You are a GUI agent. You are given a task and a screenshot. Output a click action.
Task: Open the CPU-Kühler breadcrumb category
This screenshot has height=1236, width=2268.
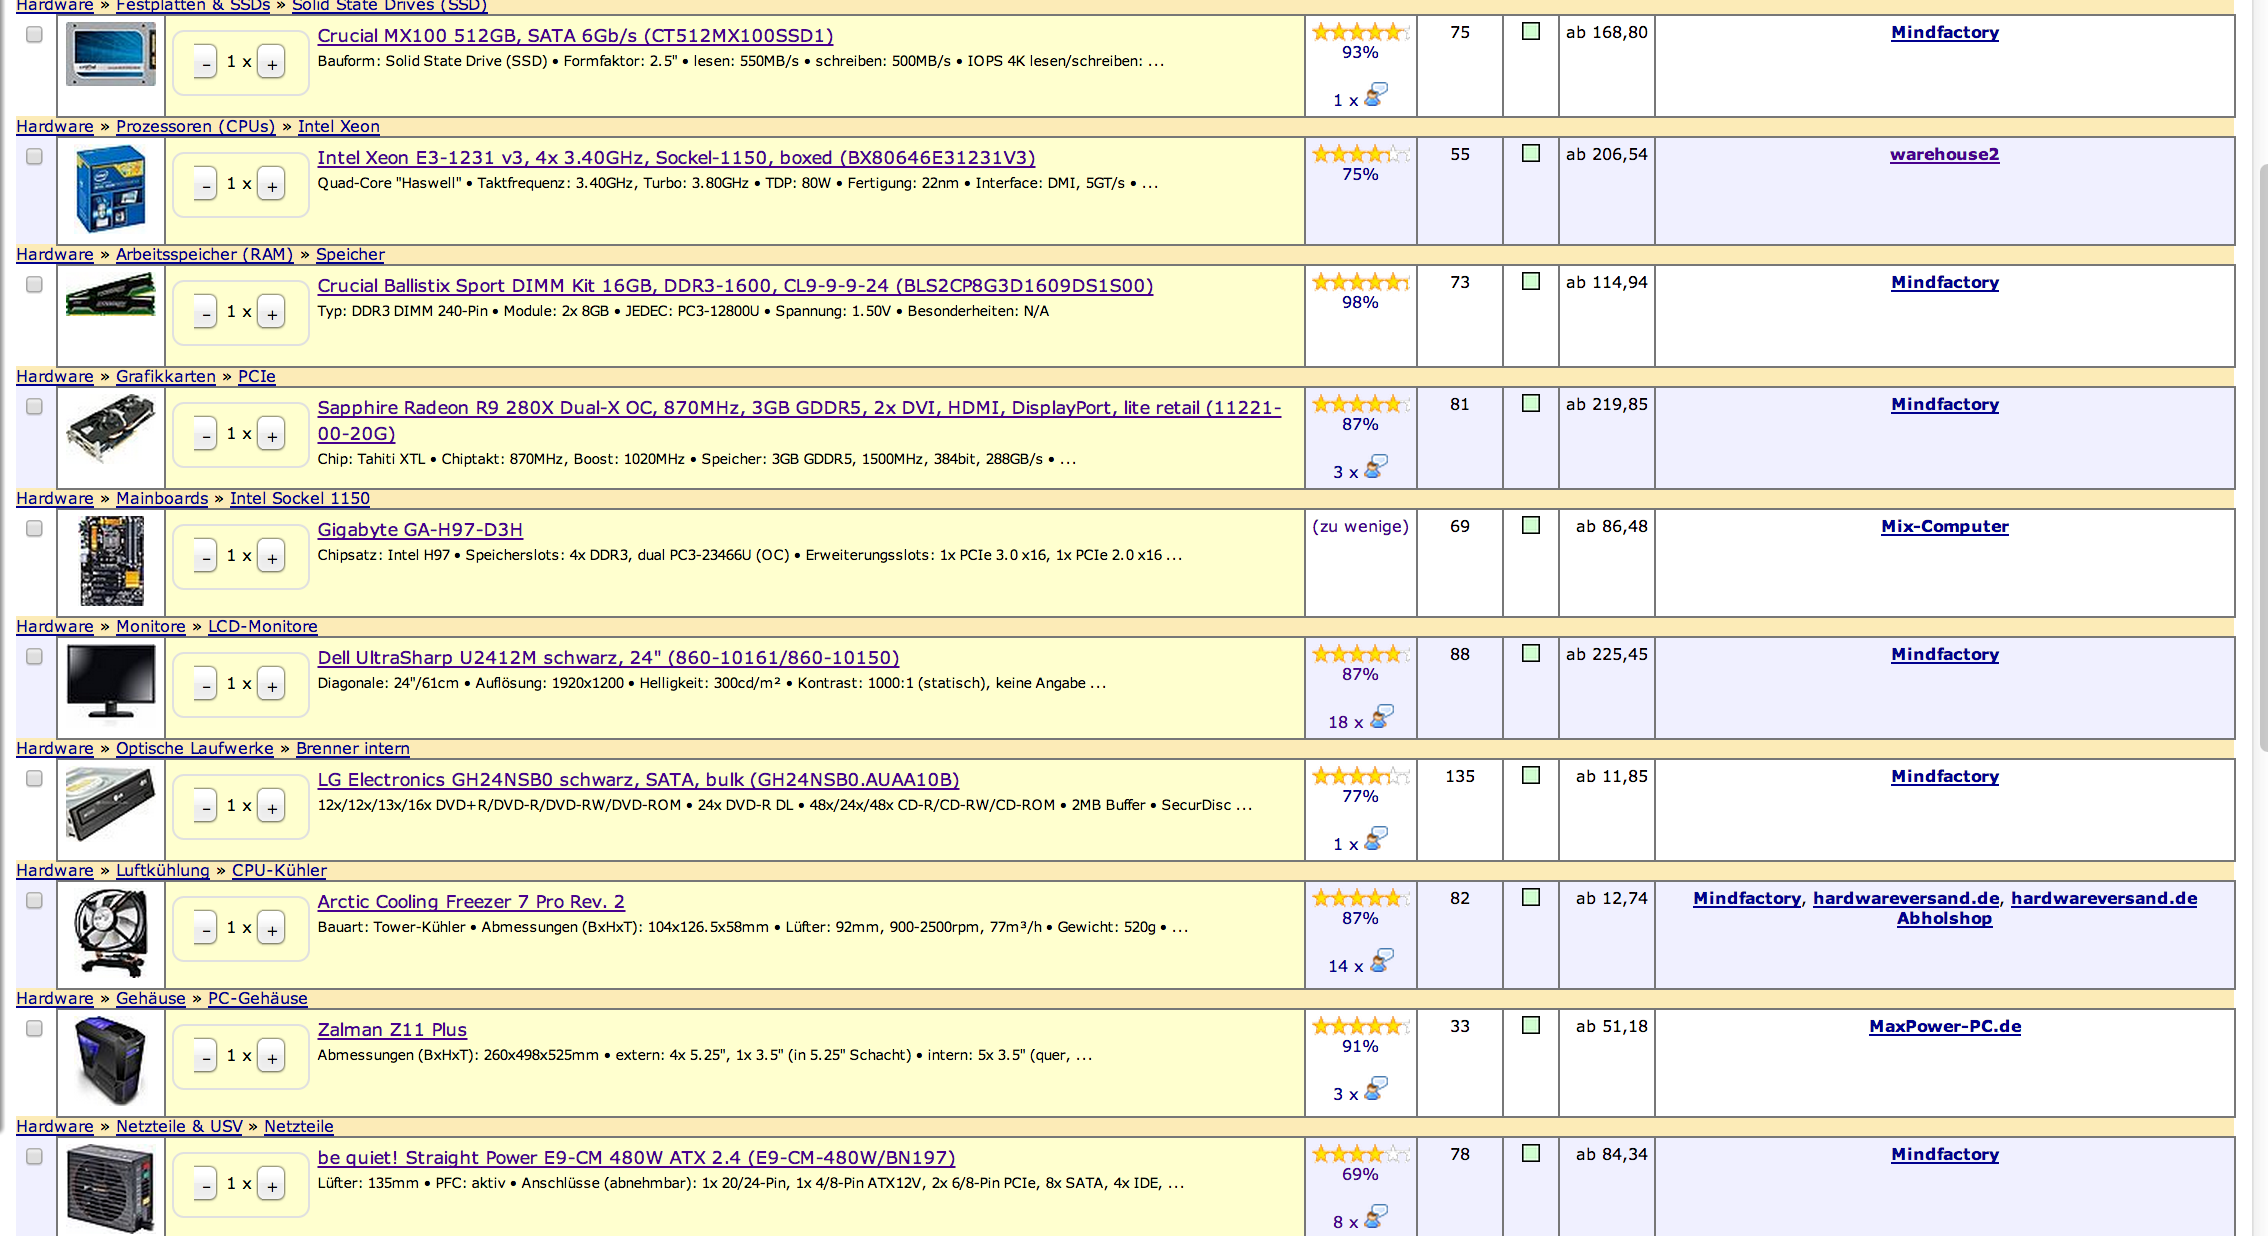(x=280, y=870)
